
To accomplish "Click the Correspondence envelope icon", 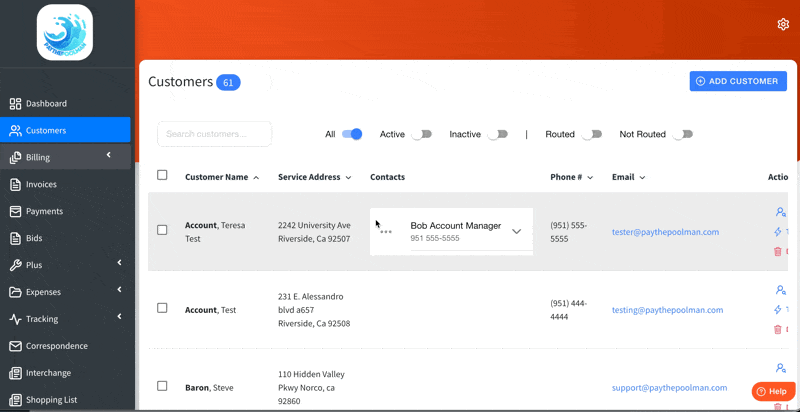I will 15,346.
